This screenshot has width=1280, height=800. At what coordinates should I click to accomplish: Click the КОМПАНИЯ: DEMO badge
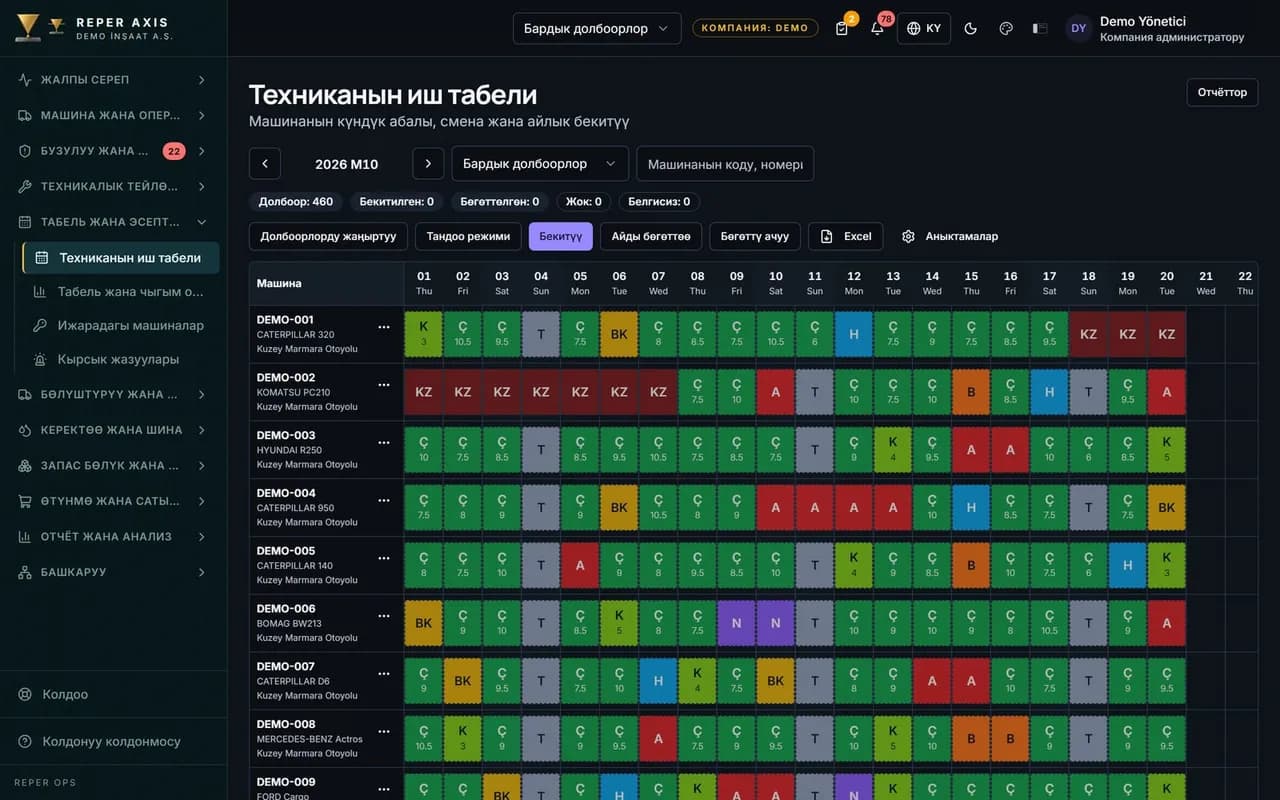(755, 28)
